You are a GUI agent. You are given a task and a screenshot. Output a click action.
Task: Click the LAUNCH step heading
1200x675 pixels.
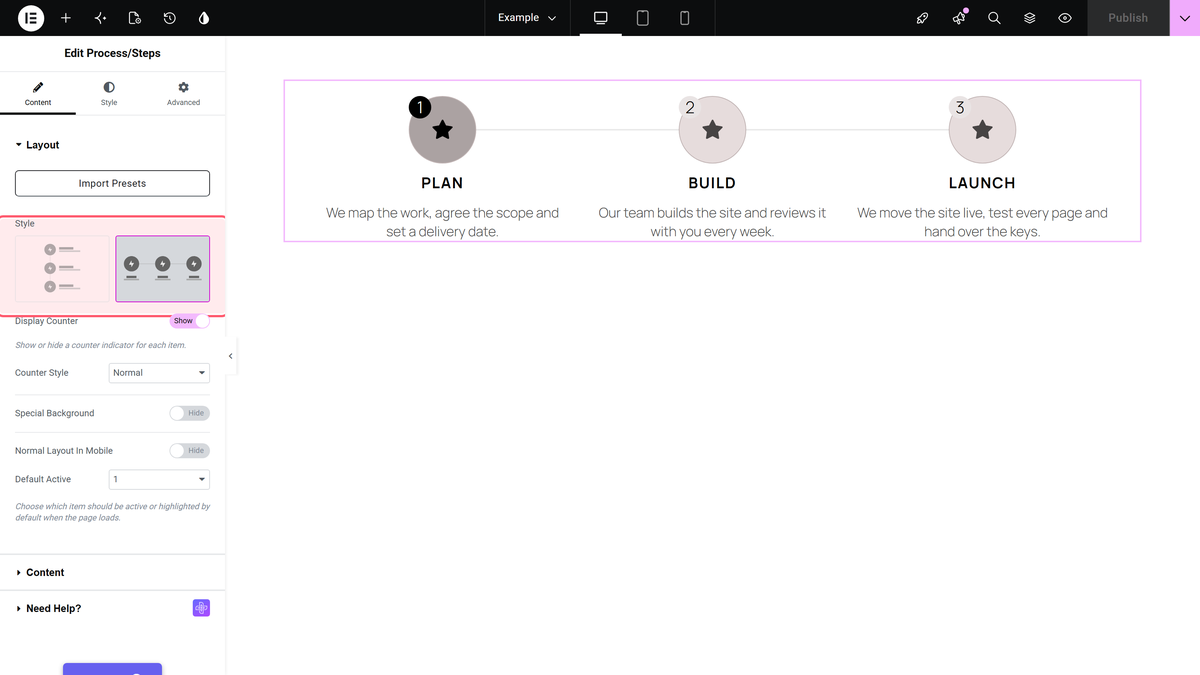[982, 183]
